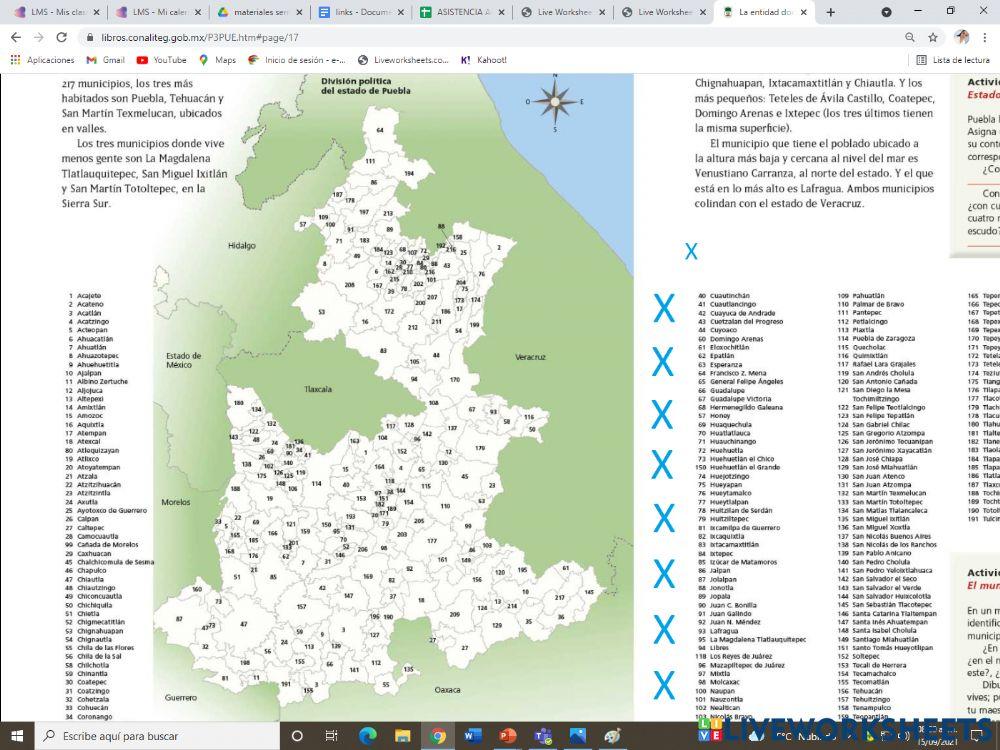Open Microsoft Teams from the taskbar
Image resolution: width=1000 pixels, height=750 pixels.
coord(542,736)
